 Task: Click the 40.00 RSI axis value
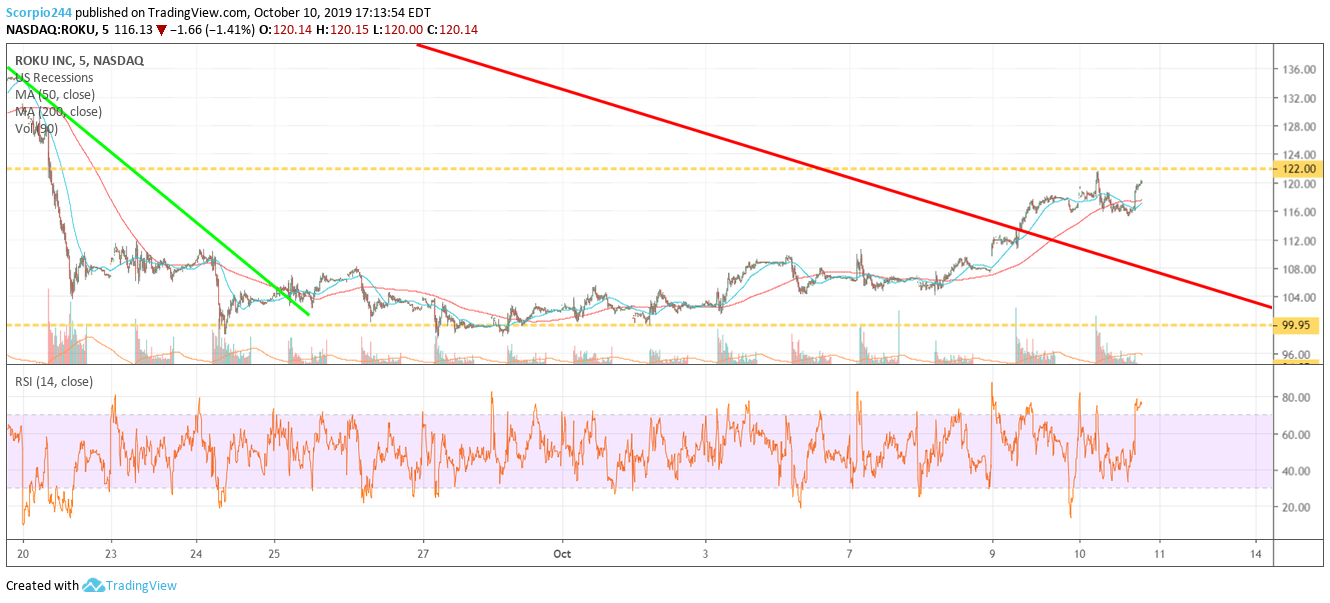point(1297,471)
